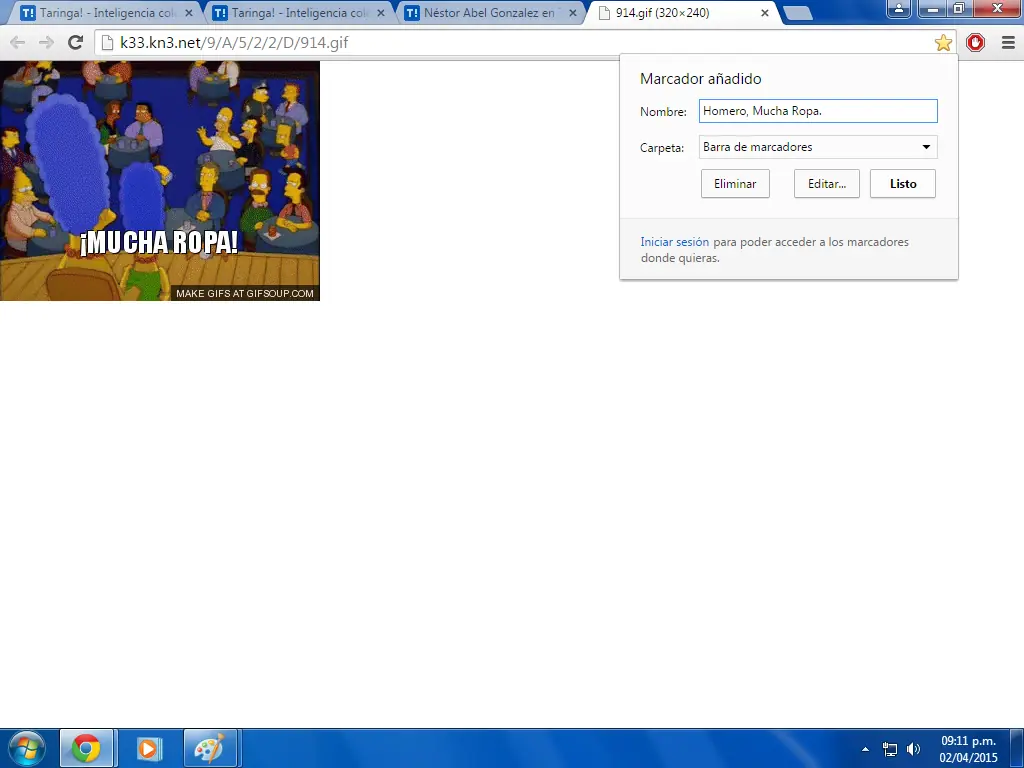Go back using the back arrow
This screenshot has width=1024, height=768.
coord(18,43)
